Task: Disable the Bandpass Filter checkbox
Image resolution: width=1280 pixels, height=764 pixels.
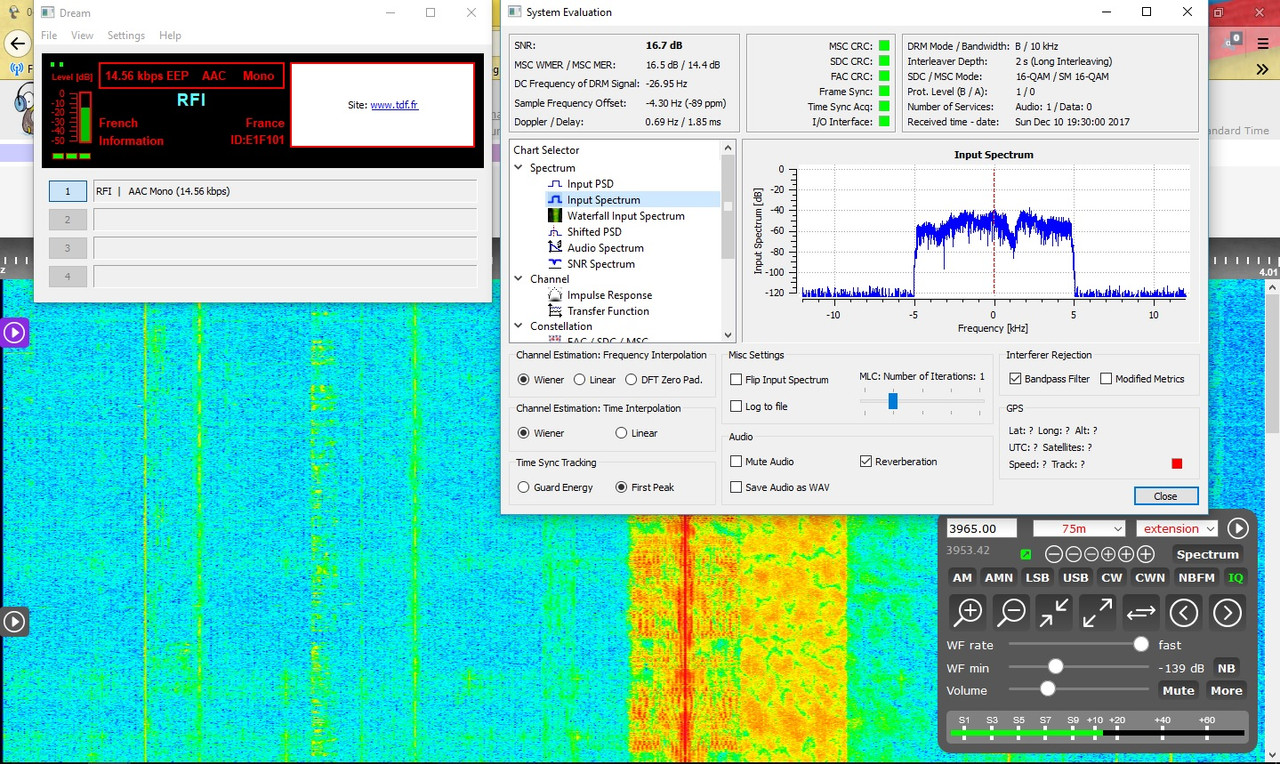Action: click(x=1016, y=378)
